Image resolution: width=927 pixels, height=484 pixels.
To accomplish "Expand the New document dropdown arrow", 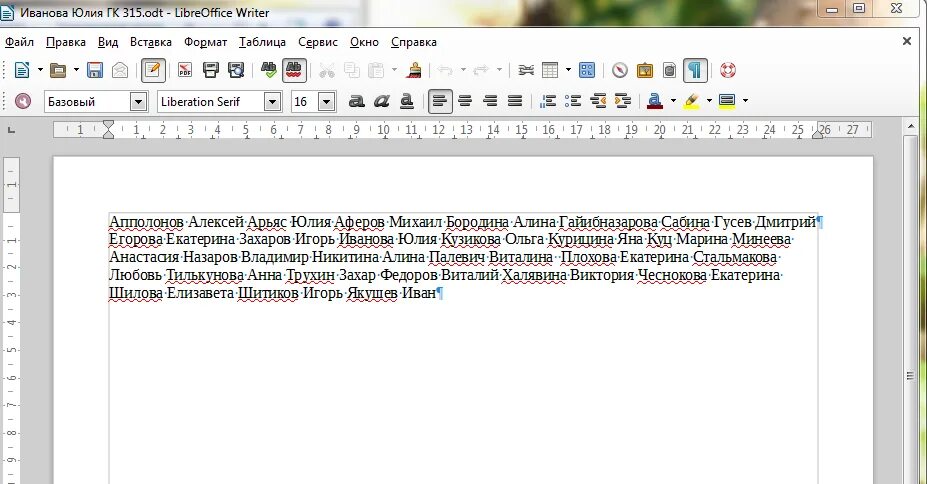I will tap(40, 70).
